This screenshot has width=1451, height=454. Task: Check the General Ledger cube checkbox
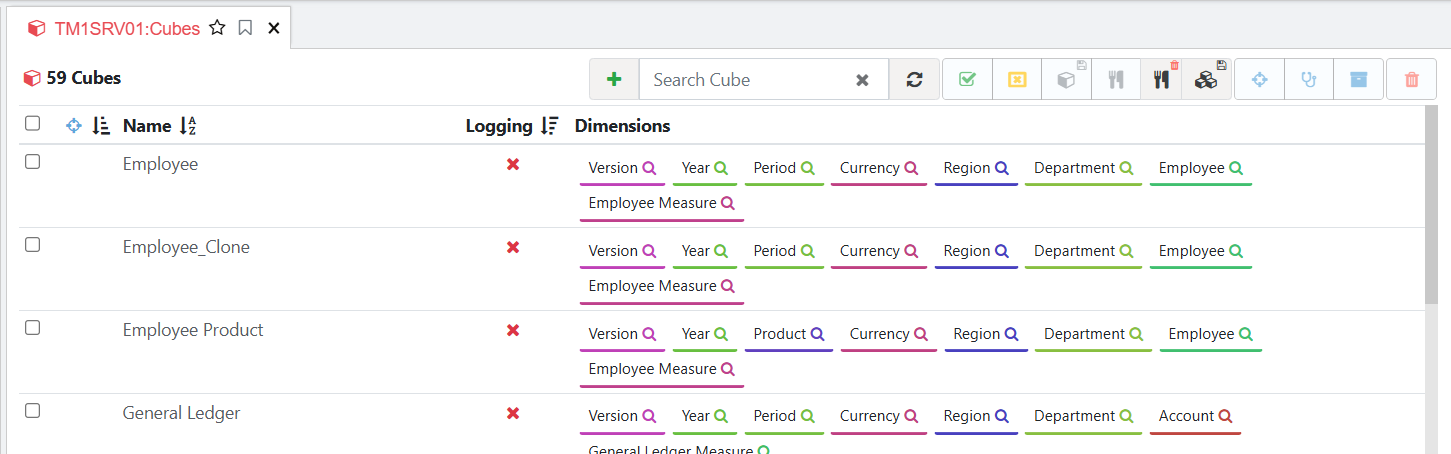[33, 410]
